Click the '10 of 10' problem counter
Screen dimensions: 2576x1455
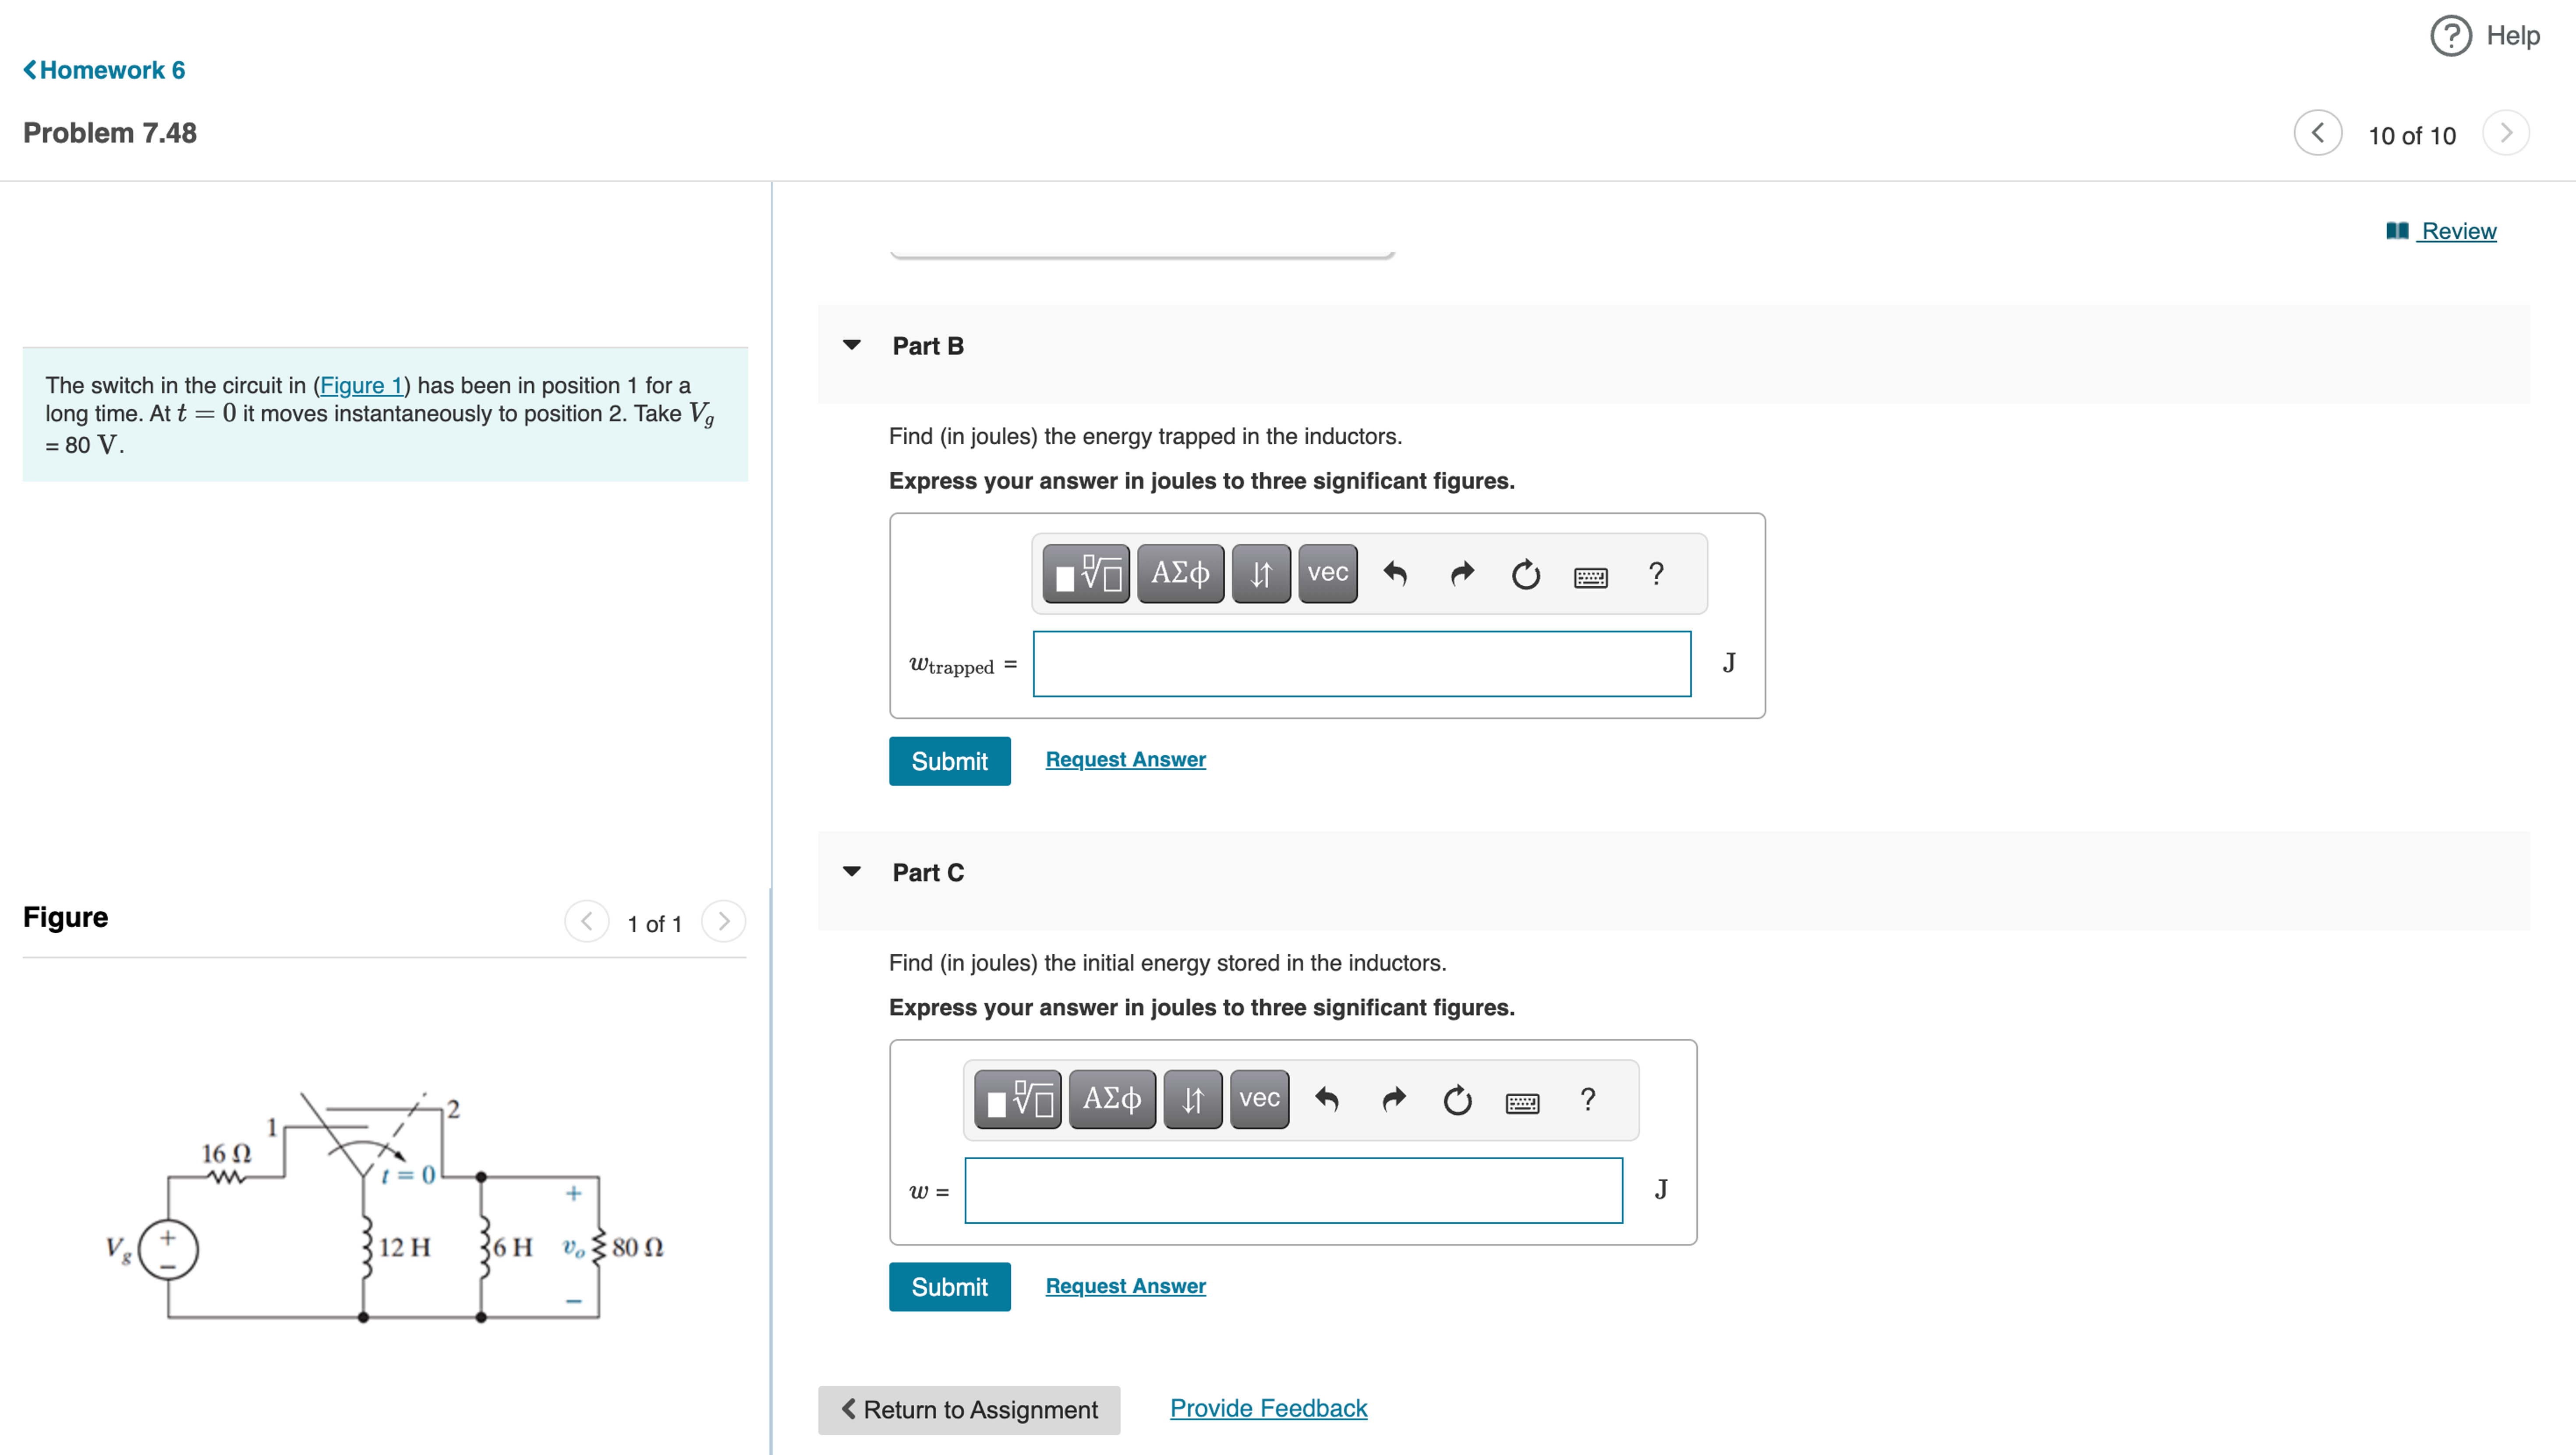click(2412, 135)
